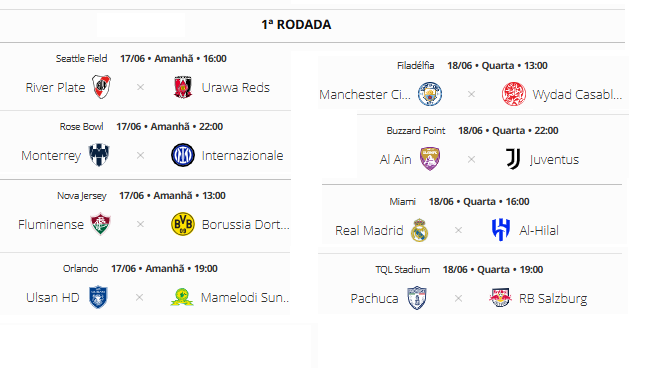Open the Real Madrid team name link
The image size is (661, 368).
point(369,231)
